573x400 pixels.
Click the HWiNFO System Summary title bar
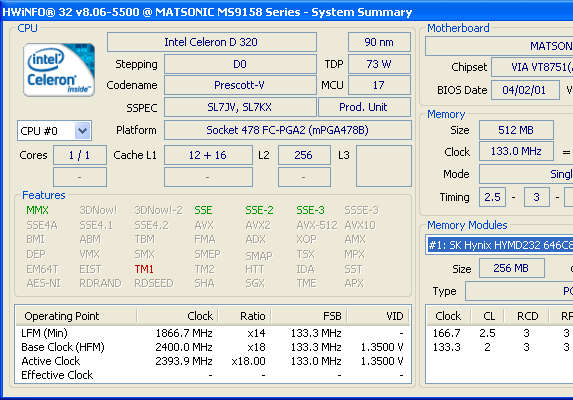[286, 12]
